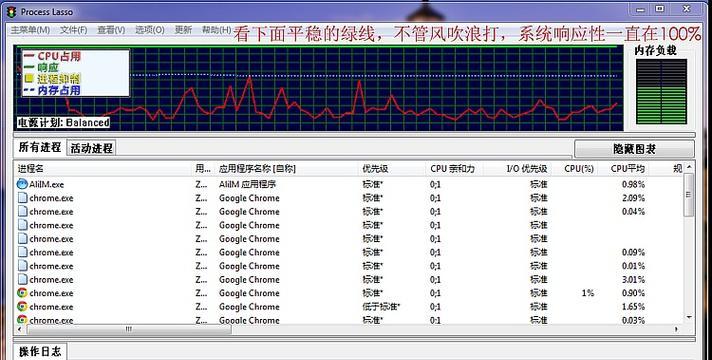
Task: Select the AliIM.exe process icon
Action: pos(22,184)
